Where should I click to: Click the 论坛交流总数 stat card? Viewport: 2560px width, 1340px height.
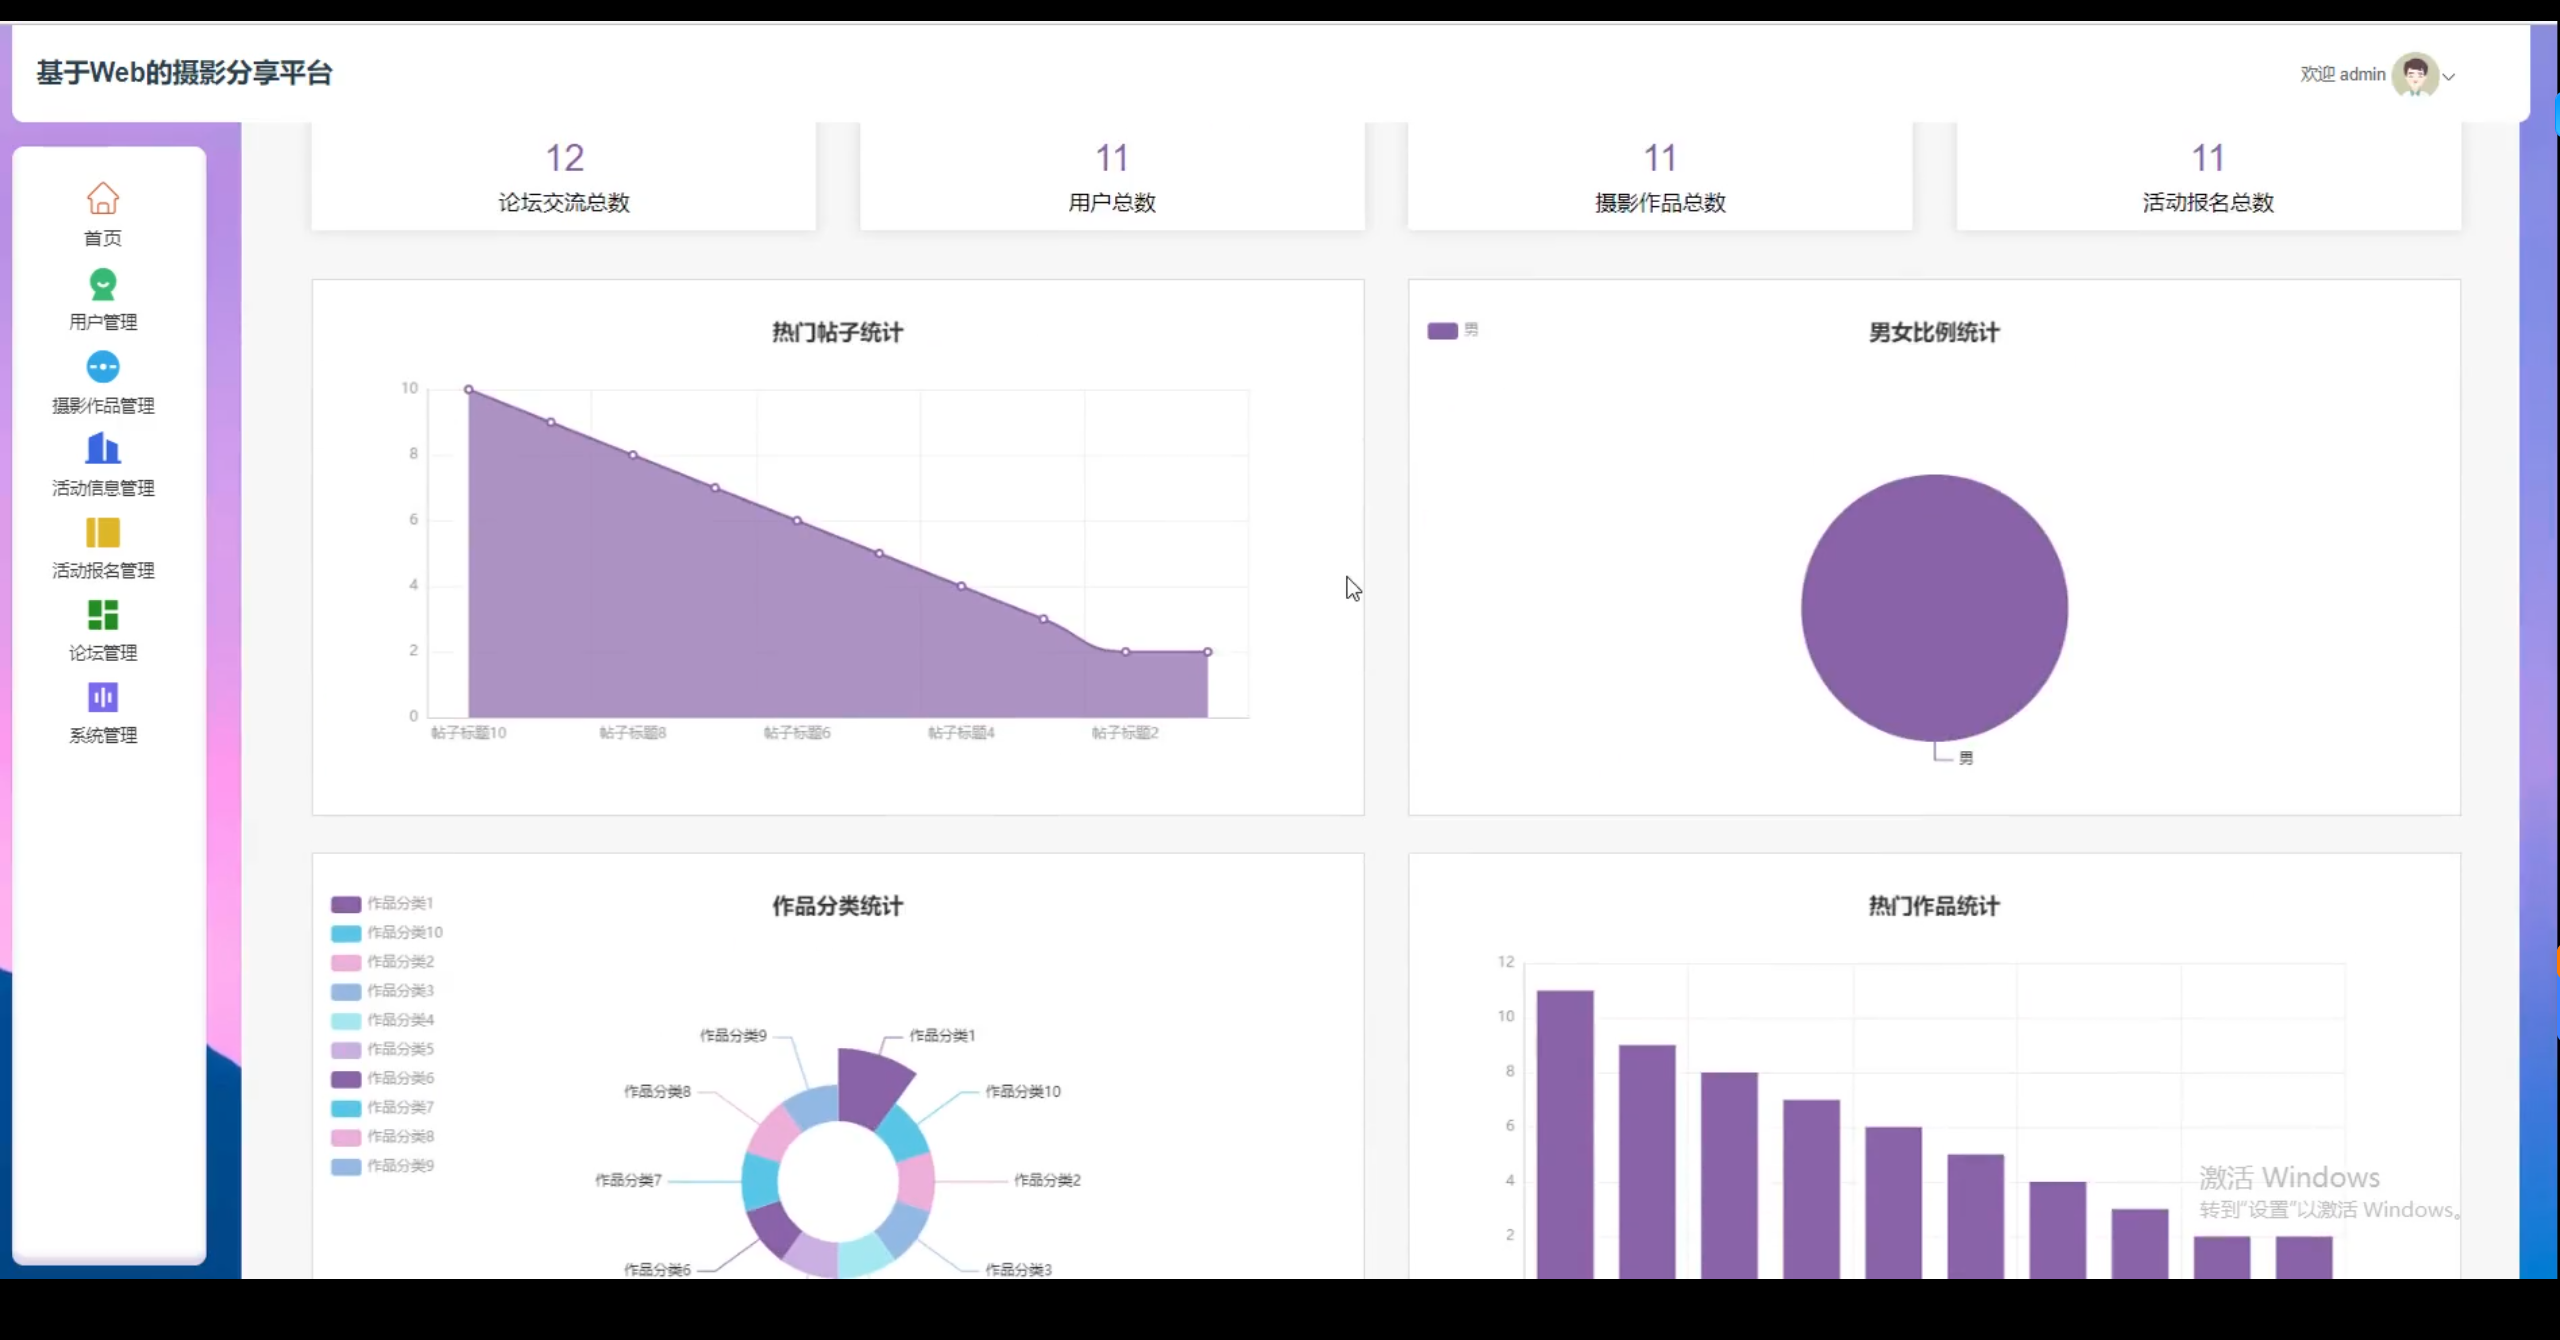pyautogui.click(x=563, y=178)
